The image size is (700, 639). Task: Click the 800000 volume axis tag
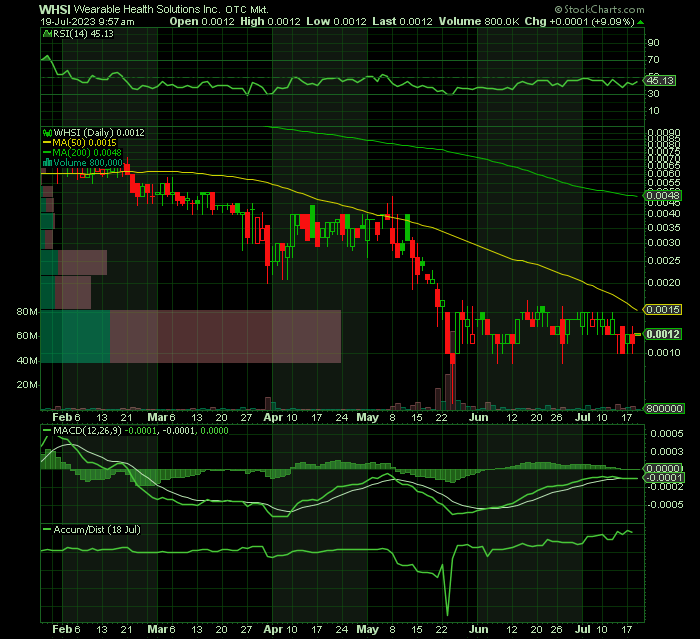(x=664, y=409)
